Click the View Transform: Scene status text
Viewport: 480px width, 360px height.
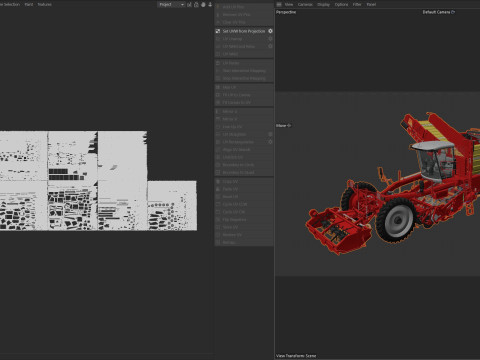(x=296, y=356)
